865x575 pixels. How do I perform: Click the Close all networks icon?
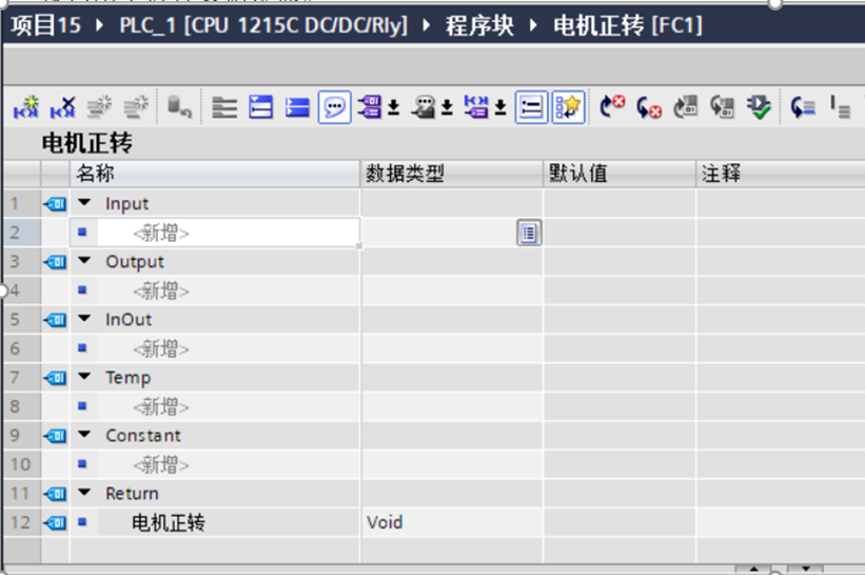tap(297, 107)
